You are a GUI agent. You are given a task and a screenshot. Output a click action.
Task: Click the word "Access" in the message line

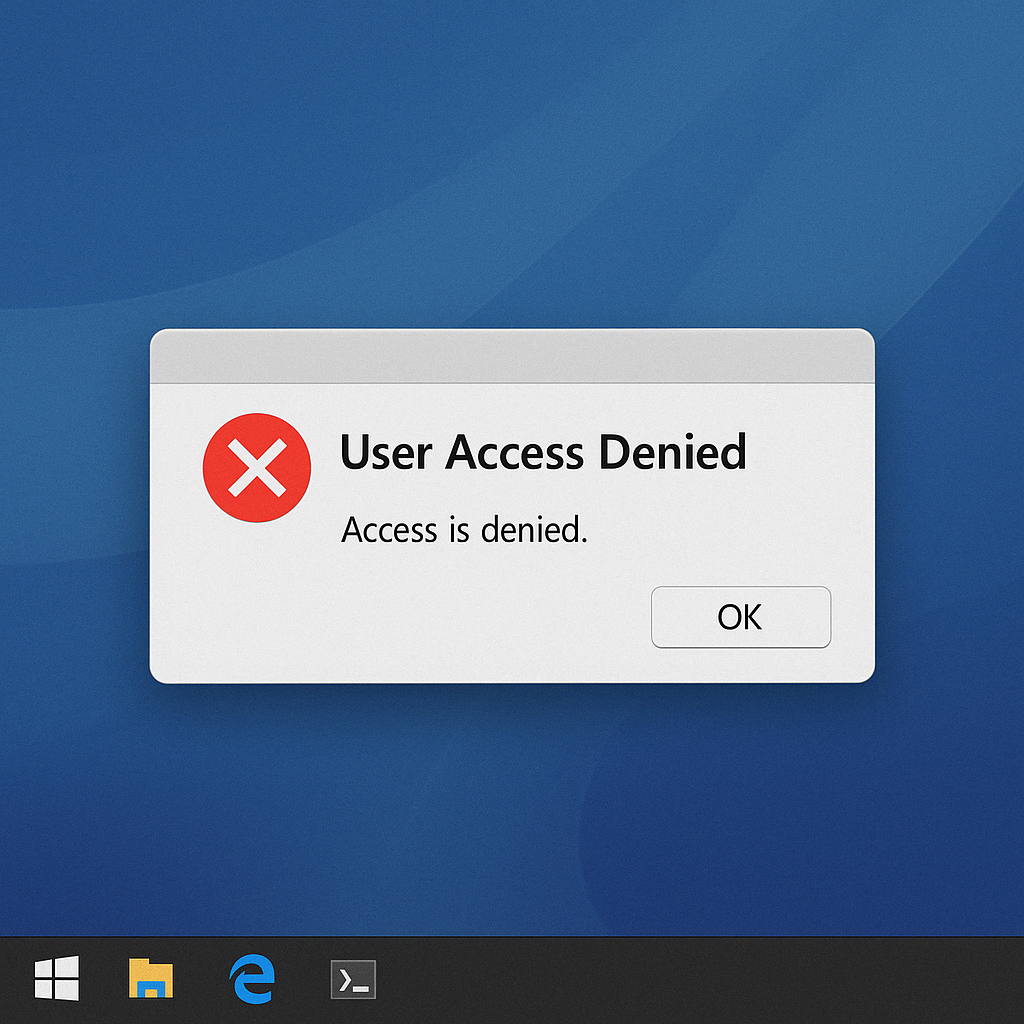click(x=389, y=529)
